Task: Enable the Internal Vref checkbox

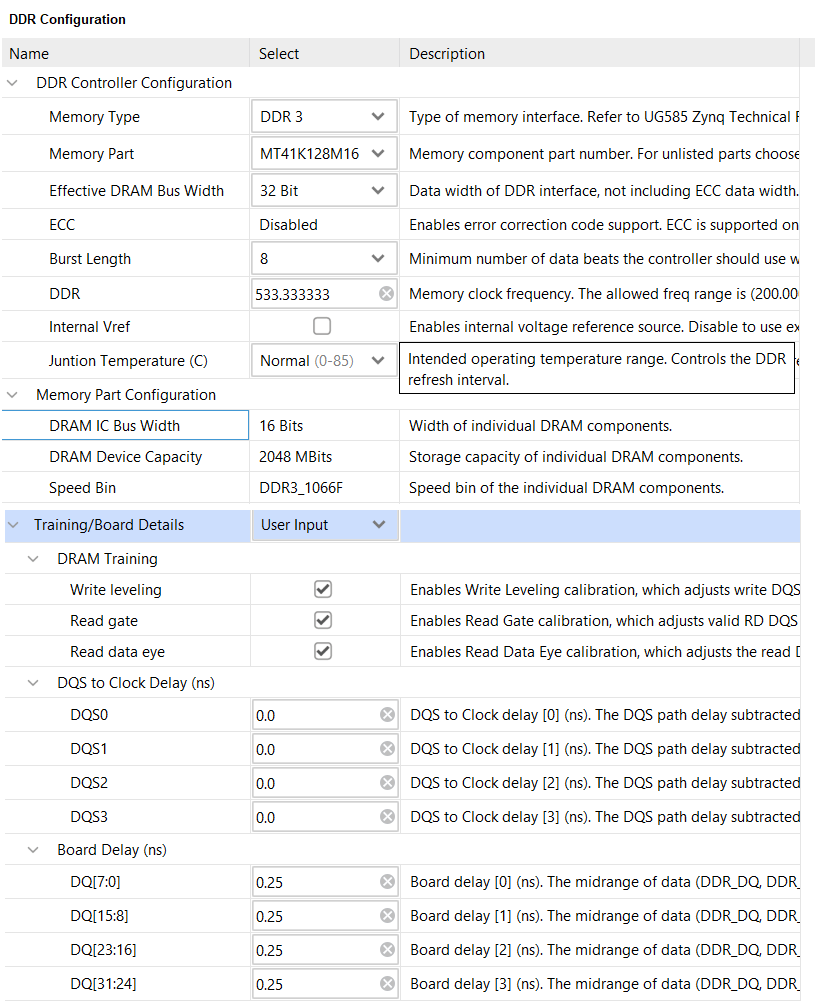Action: coord(322,326)
